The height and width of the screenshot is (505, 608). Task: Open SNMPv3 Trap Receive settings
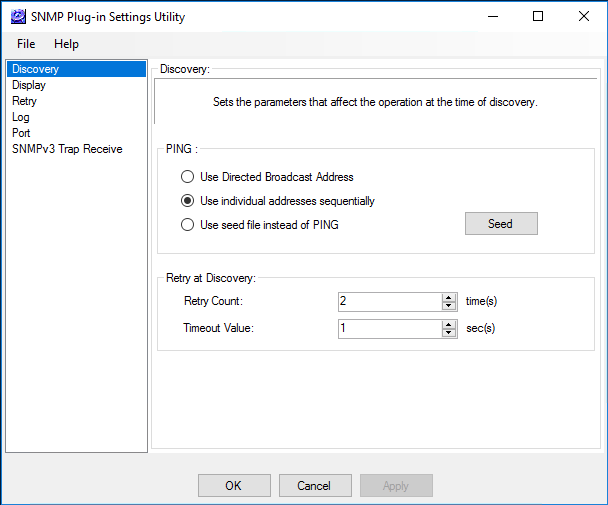67,149
